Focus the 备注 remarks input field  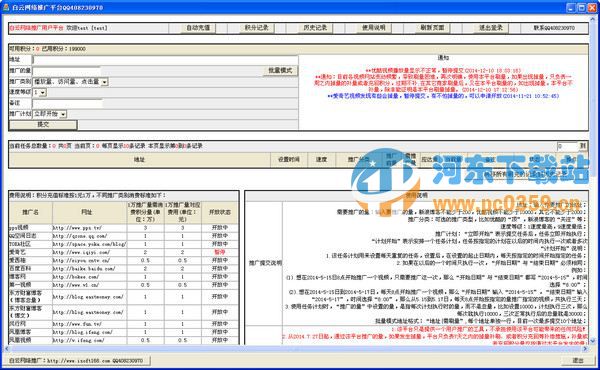(67, 103)
